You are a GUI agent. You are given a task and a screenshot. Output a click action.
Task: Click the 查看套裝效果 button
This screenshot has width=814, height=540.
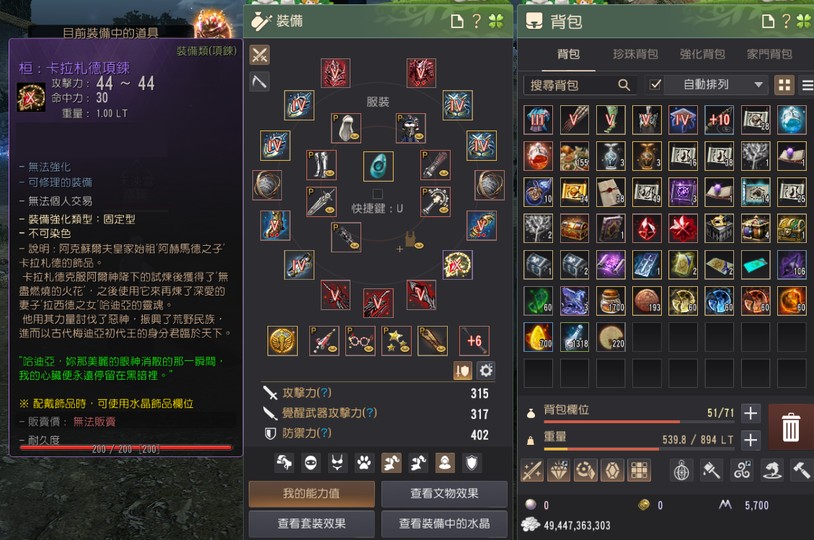pyautogui.click(x=311, y=523)
